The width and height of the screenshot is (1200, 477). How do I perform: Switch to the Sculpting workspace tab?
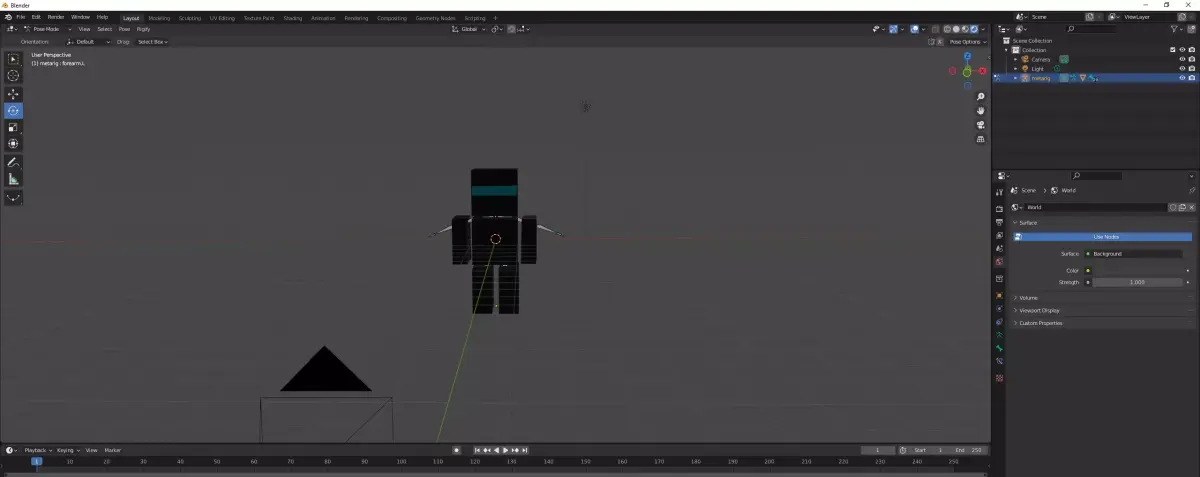click(x=189, y=18)
